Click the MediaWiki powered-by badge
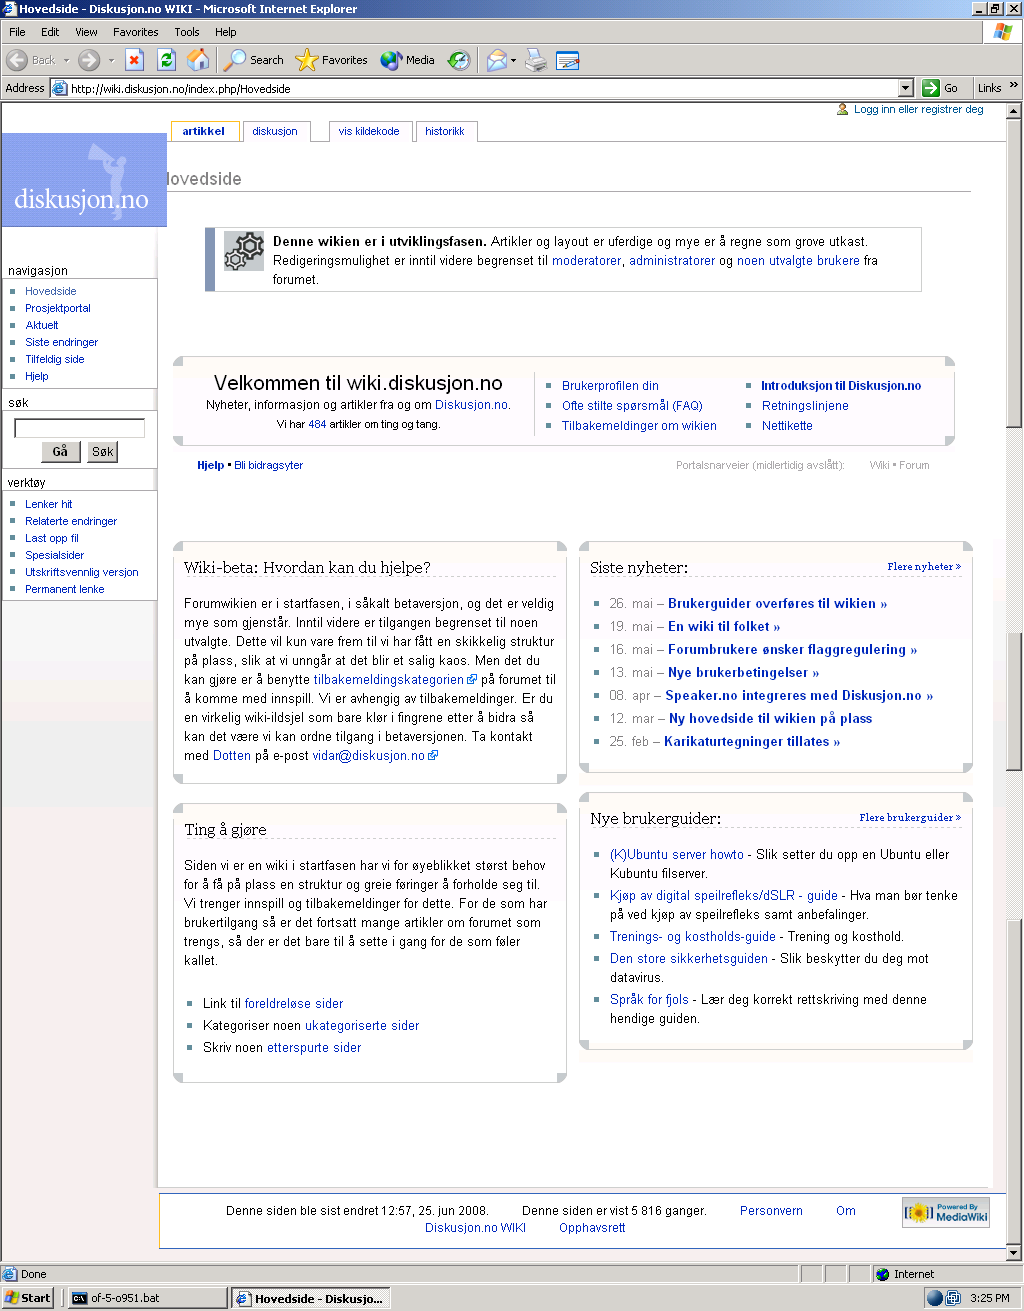Image resolution: width=1024 pixels, height=1311 pixels. coord(946,1212)
